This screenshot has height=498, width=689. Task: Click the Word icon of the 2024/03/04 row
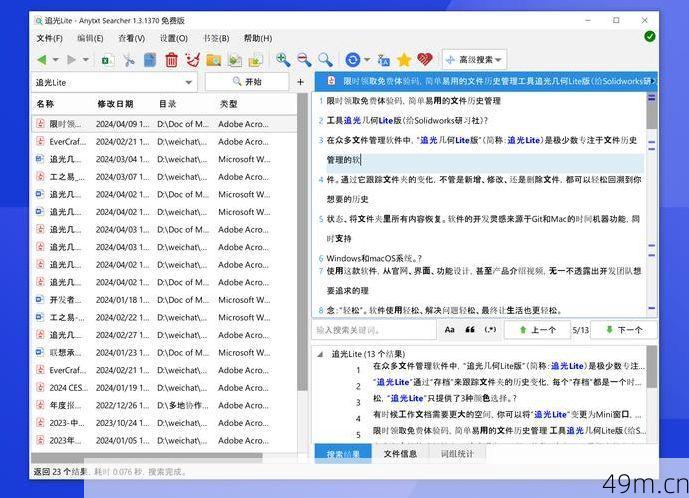(x=40, y=159)
